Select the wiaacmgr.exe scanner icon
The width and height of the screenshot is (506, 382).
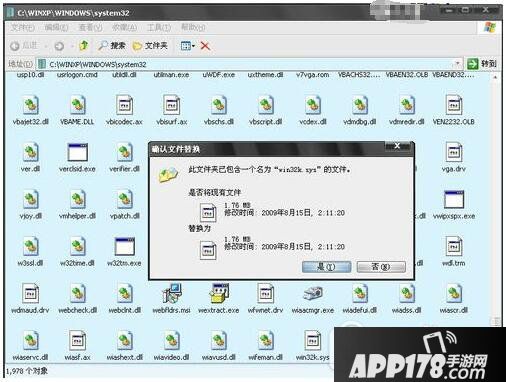(x=313, y=293)
